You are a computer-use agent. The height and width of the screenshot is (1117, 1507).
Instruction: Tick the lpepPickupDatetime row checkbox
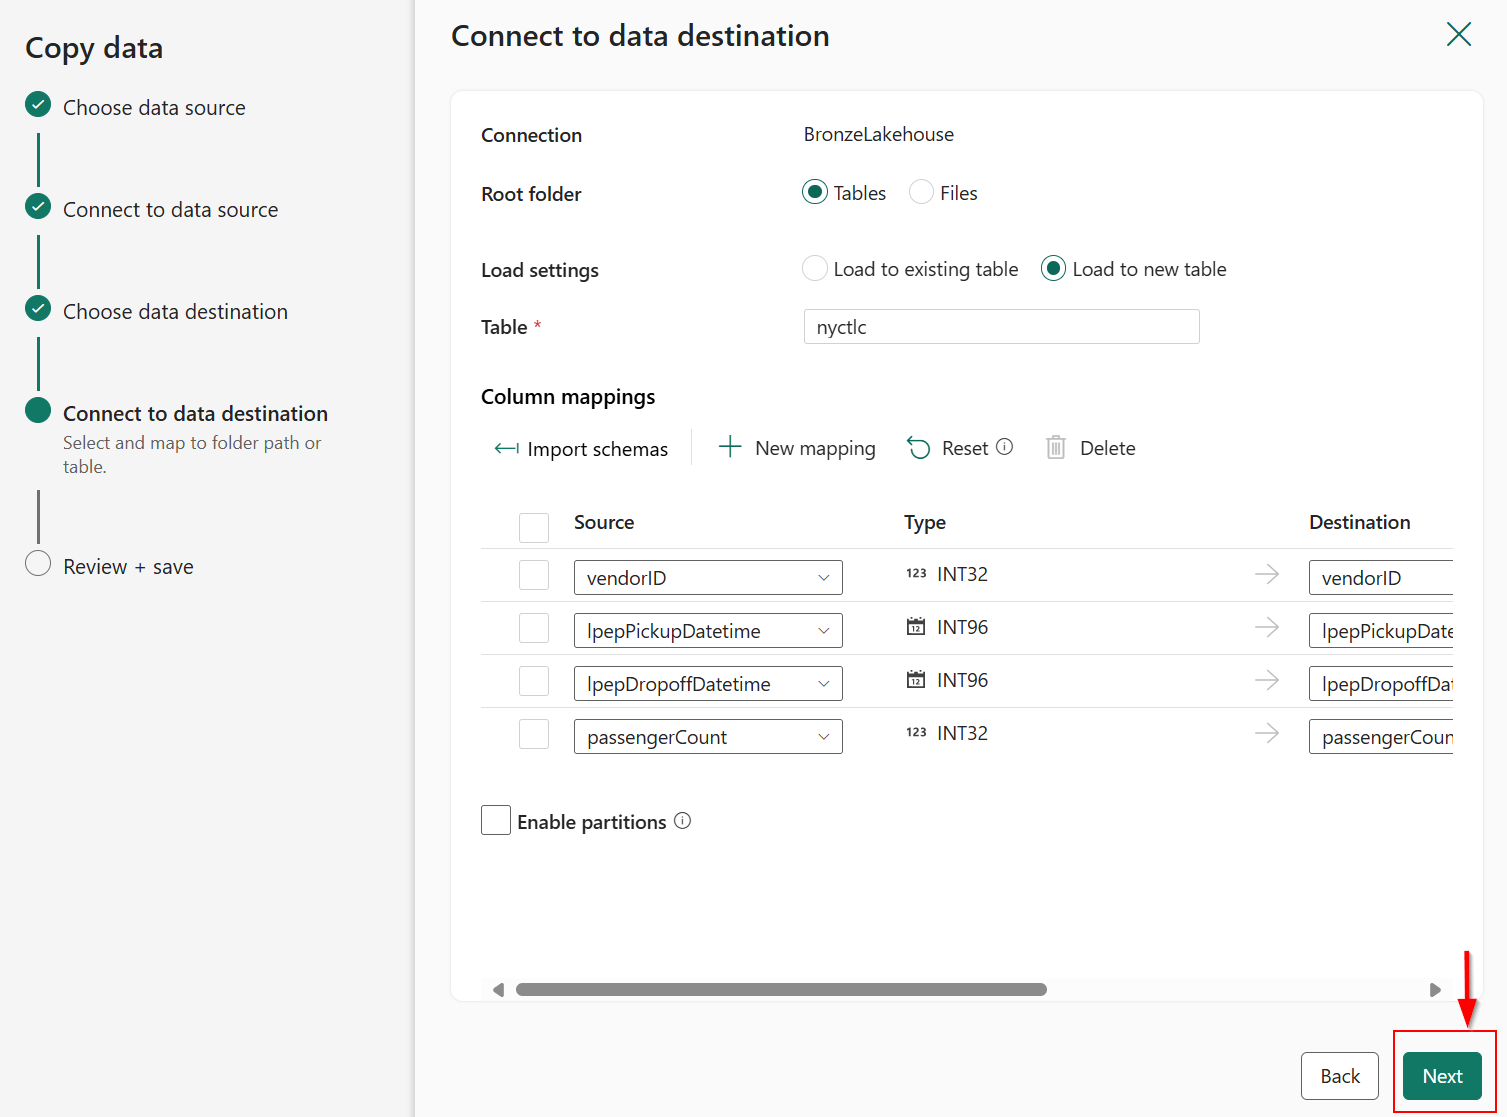click(x=534, y=628)
